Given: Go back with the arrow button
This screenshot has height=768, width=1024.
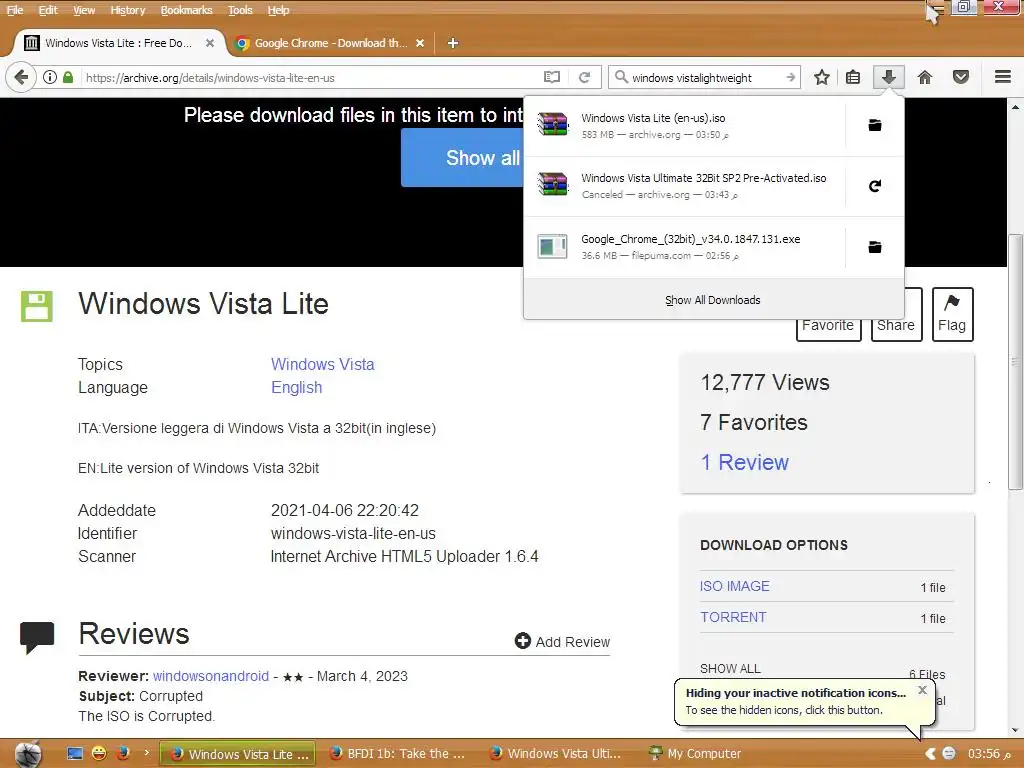Looking at the screenshot, I should 21,77.
